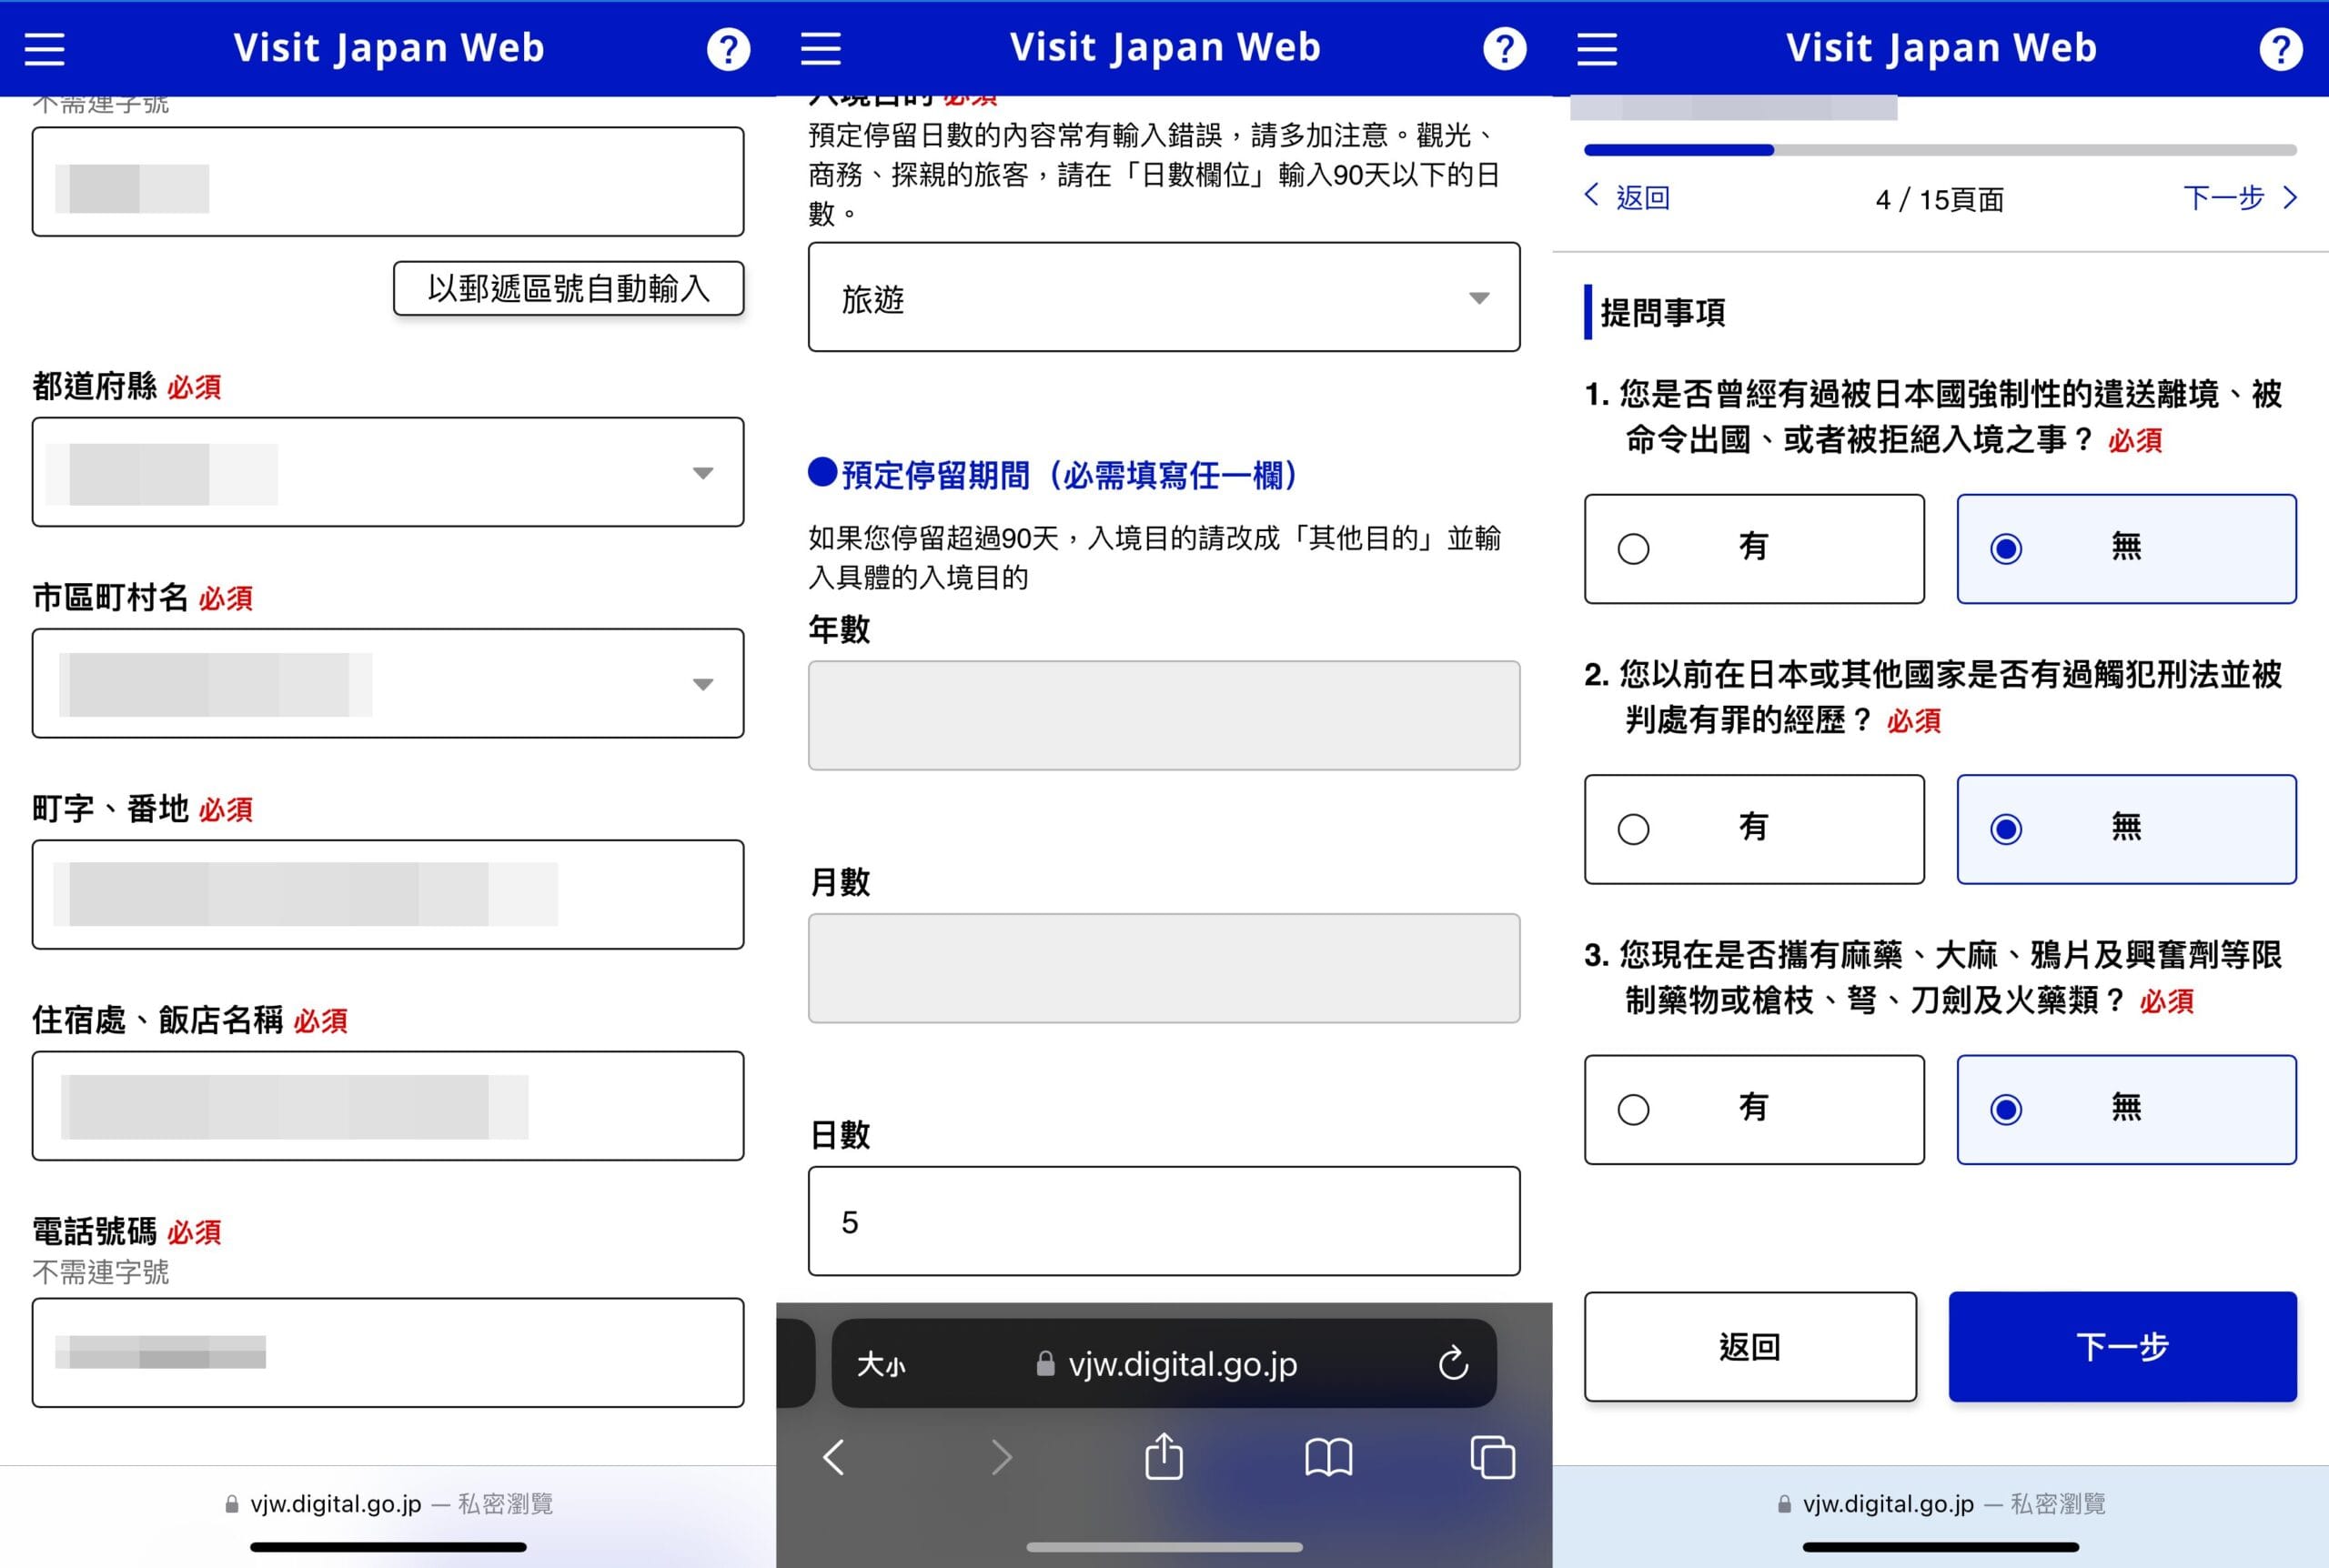Select 有 for question 1 about deportation
Screen dimensions: 2329x1568
(x=1754, y=548)
